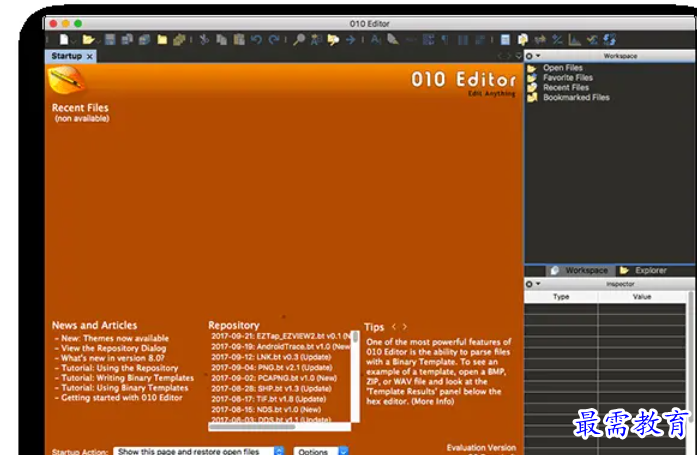Open the Calculator toolbar icon

click(505, 40)
